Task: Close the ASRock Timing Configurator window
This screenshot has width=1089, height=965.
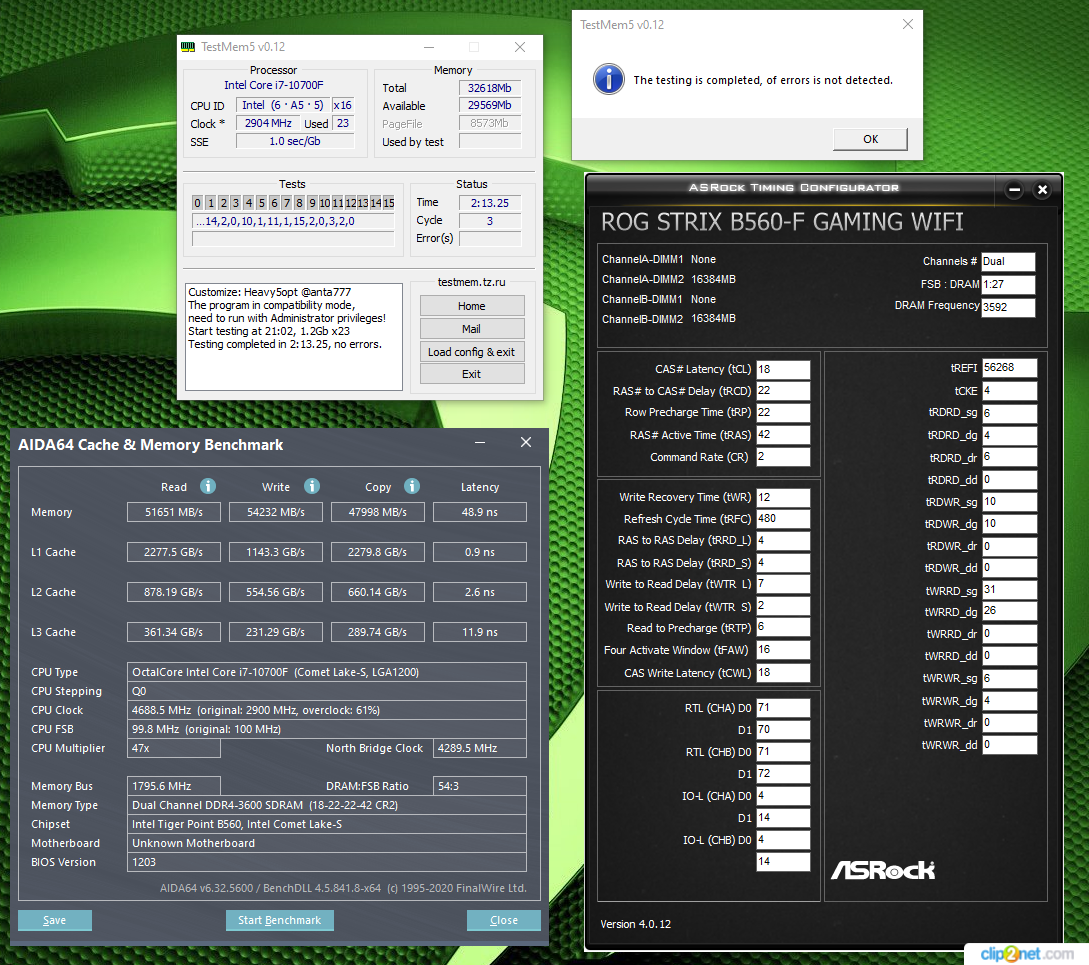Action: [x=1042, y=189]
